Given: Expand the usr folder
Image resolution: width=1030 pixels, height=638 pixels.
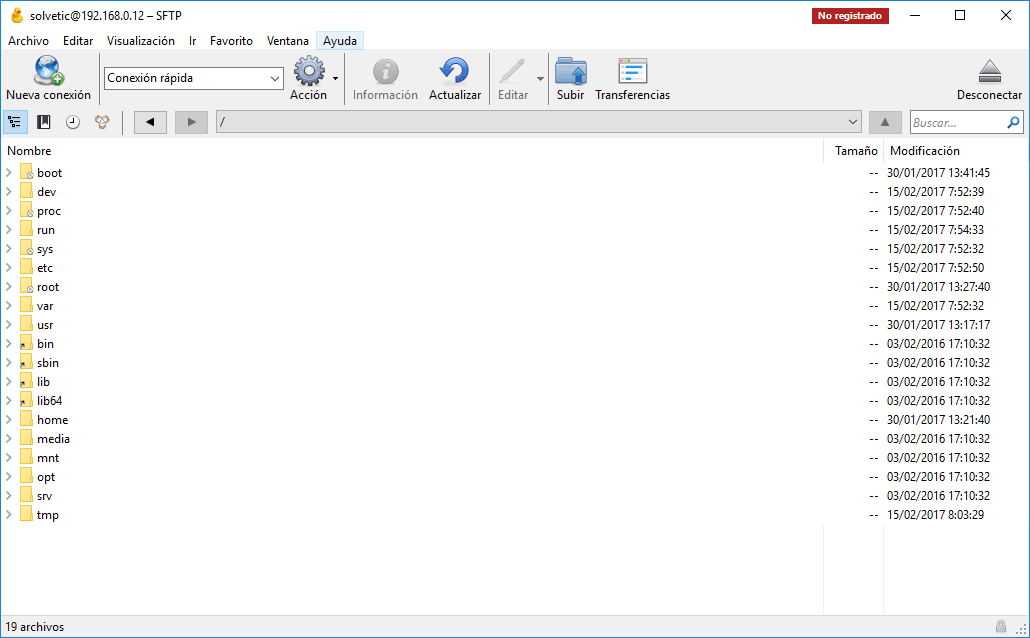Looking at the screenshot, I should 9,325.
